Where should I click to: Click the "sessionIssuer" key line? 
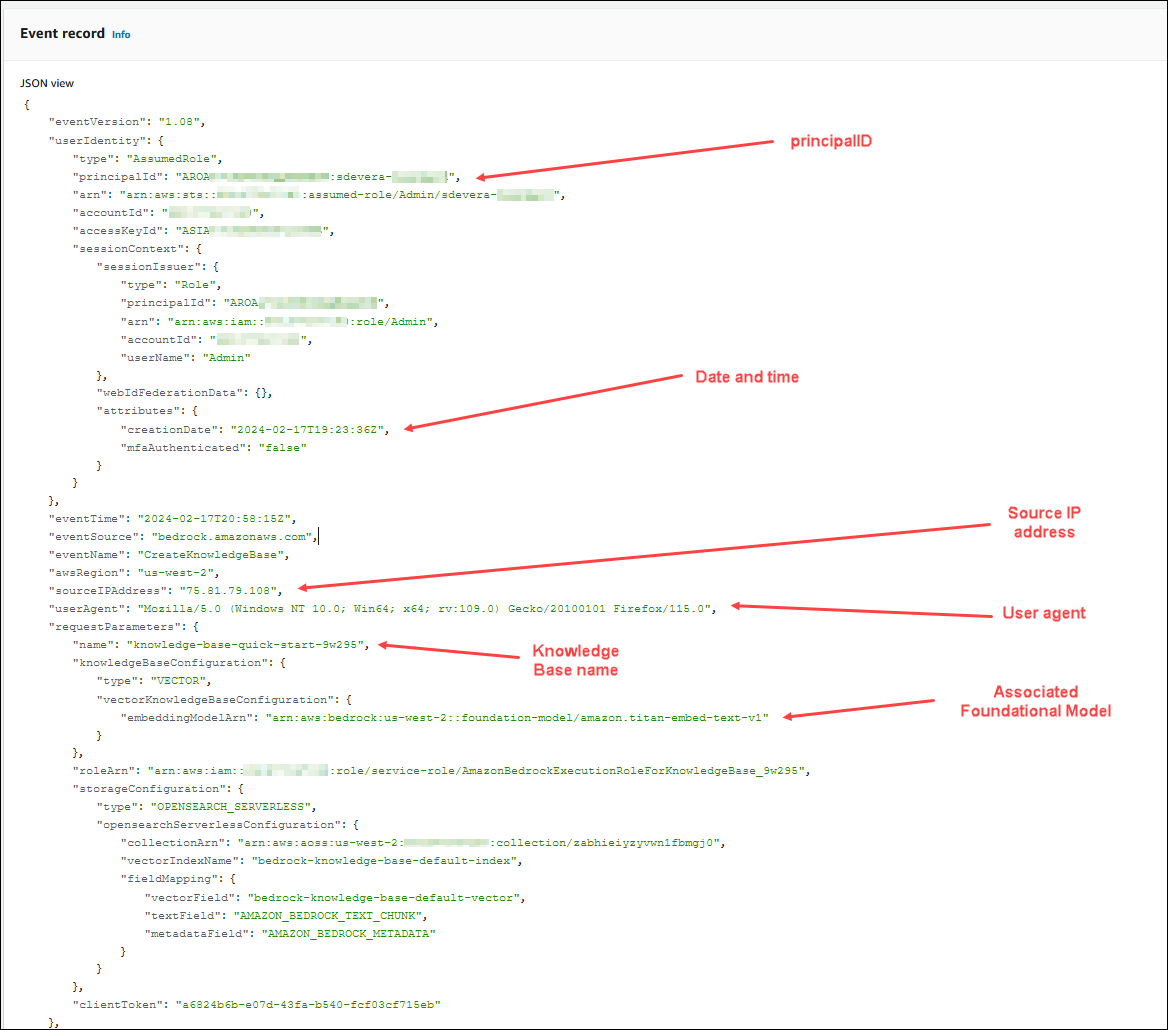click(157, 267)
